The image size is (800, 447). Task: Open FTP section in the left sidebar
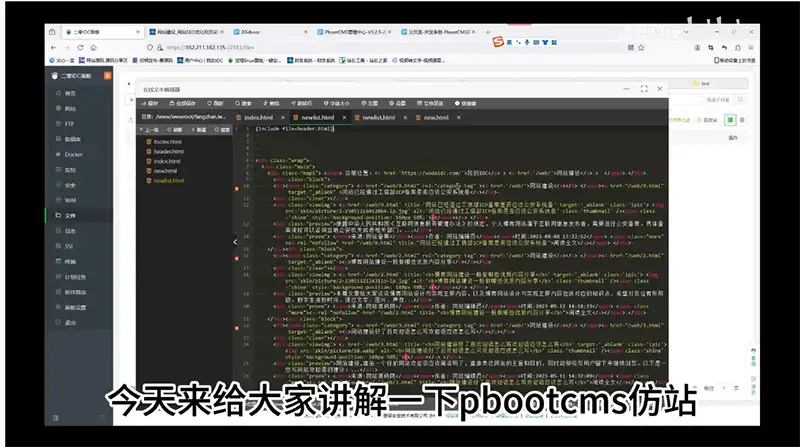70,123
